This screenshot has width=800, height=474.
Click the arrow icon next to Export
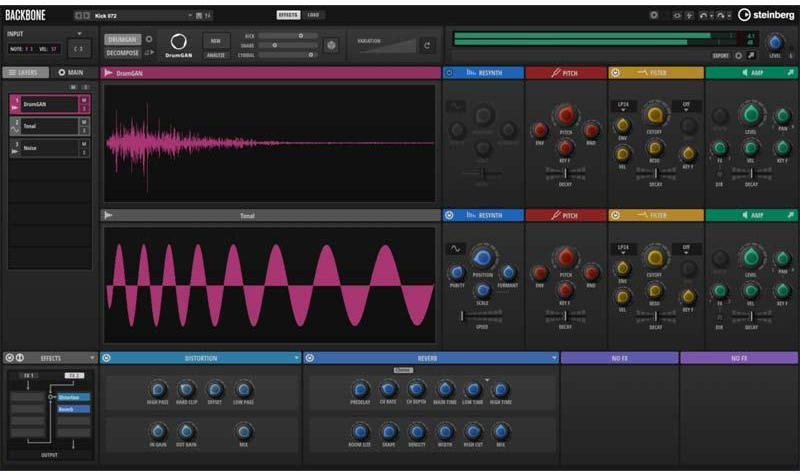pyautogui.click(x=751, y=56)
